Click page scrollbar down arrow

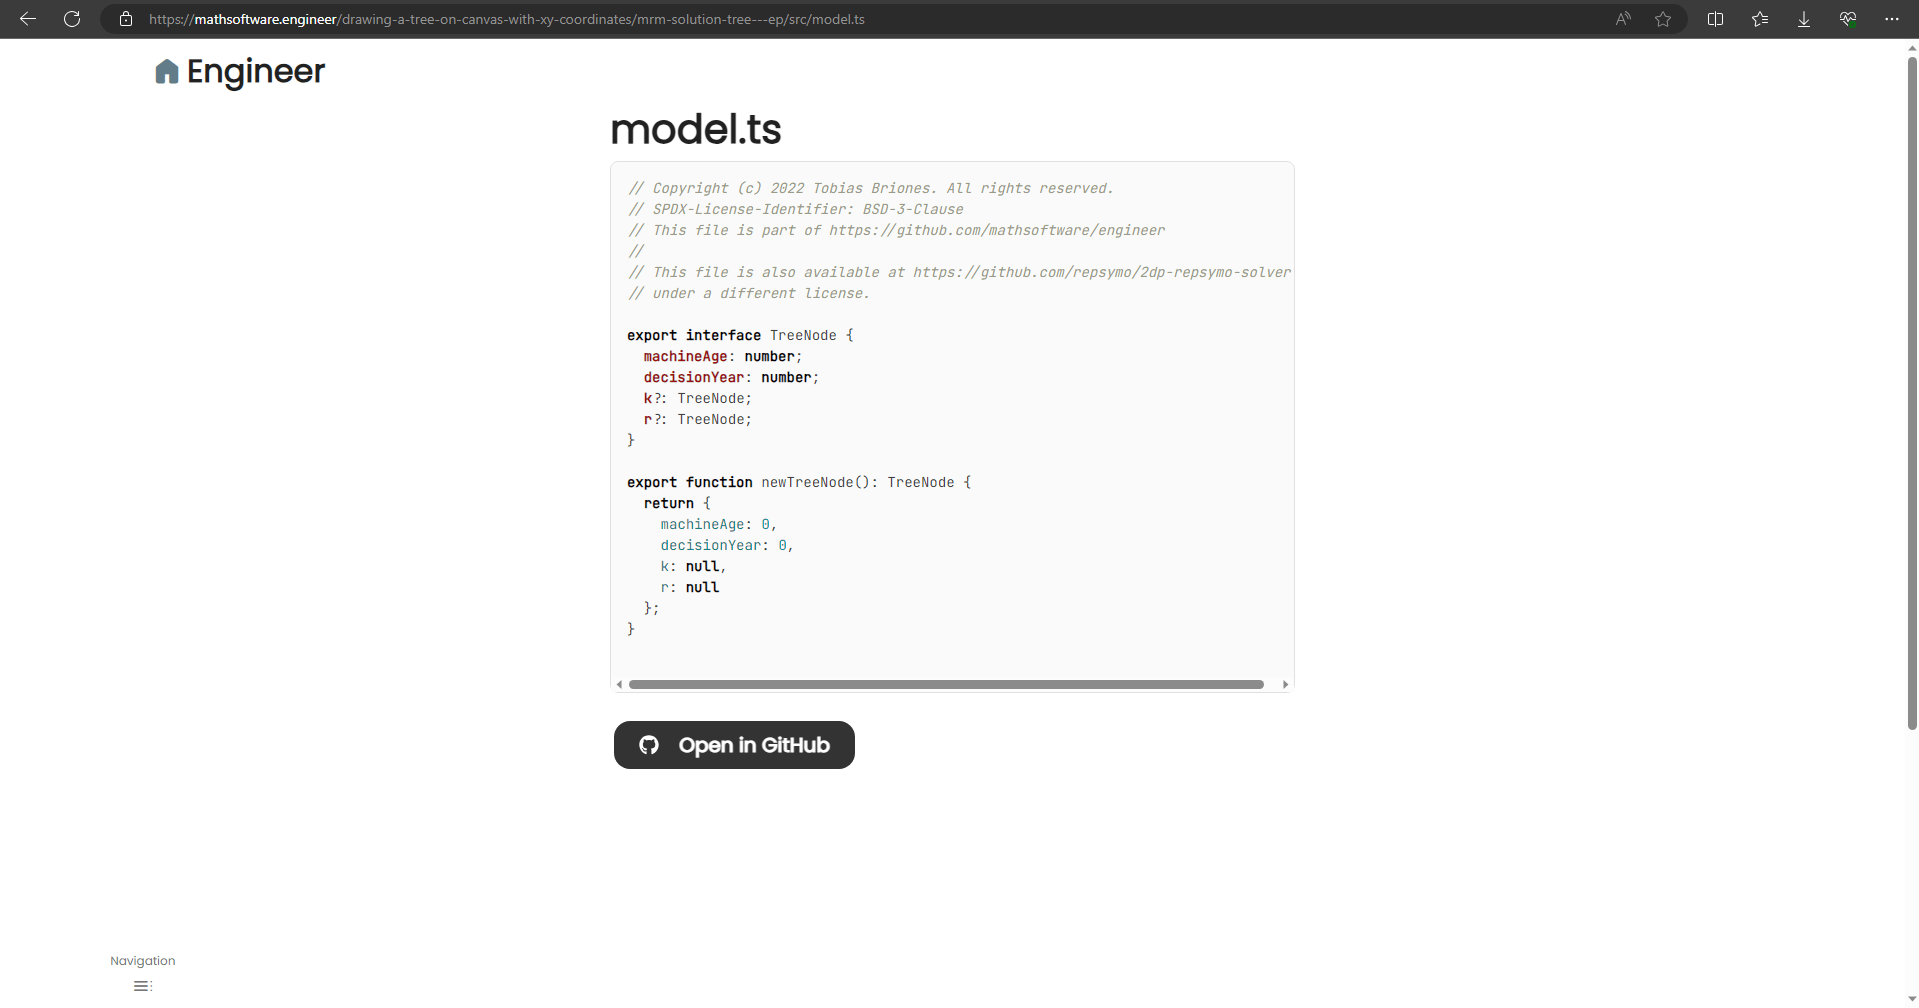(1912, 999)
